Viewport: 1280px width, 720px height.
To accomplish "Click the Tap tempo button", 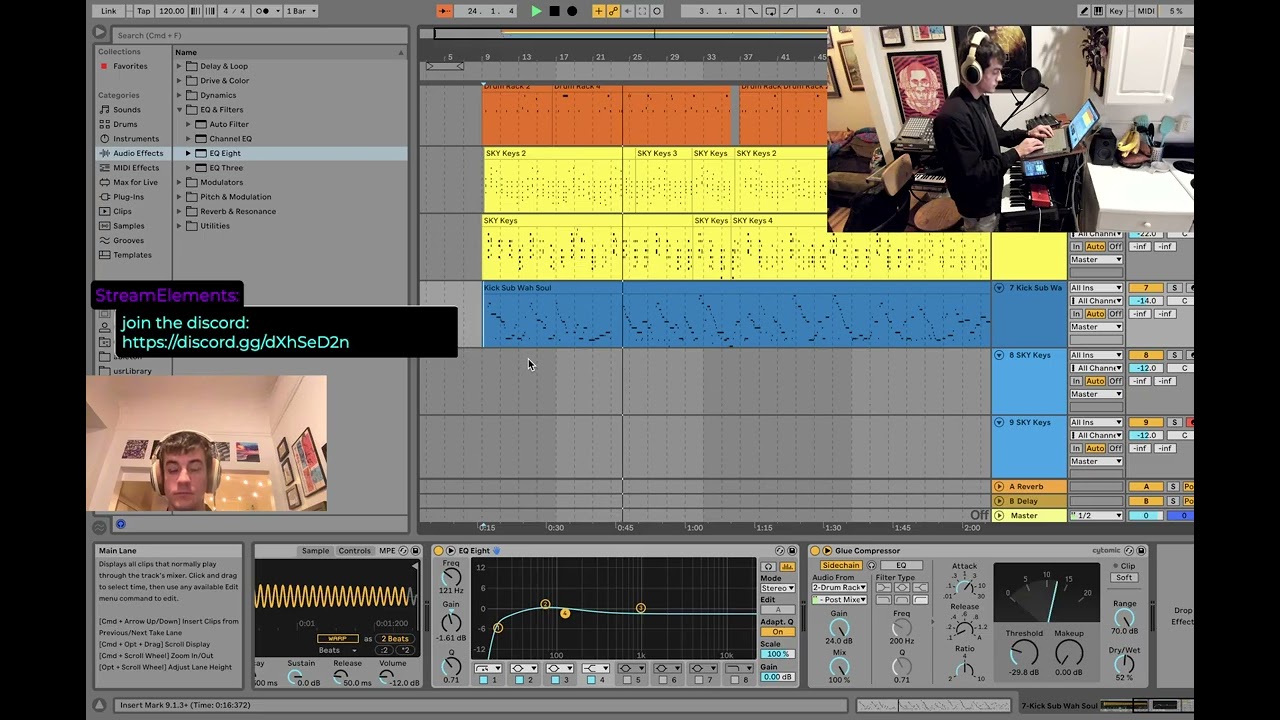I will [144, 11].
